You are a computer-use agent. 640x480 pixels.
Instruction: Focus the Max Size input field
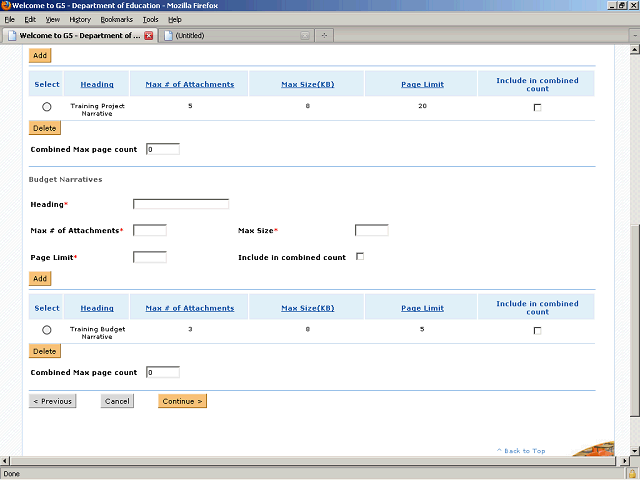371,230
